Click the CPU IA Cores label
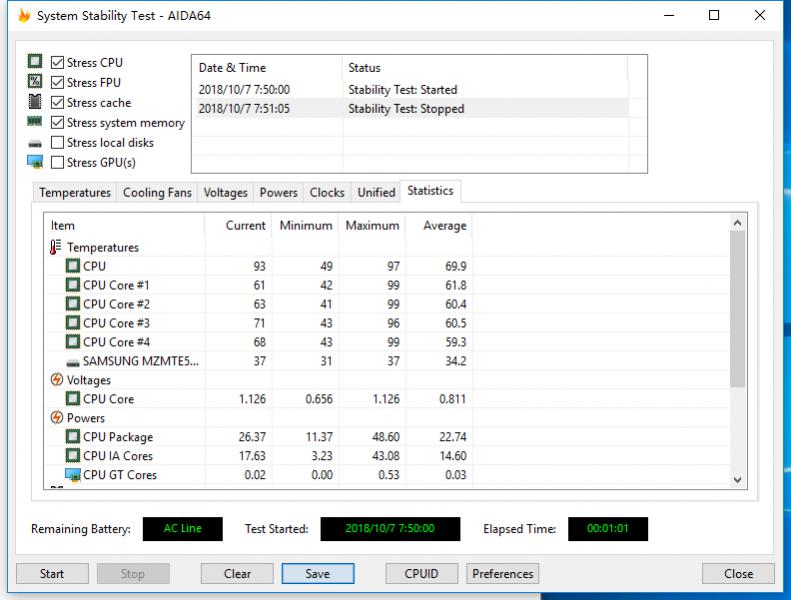The width and height of the screenshot is (791, 600). (118, 456)
